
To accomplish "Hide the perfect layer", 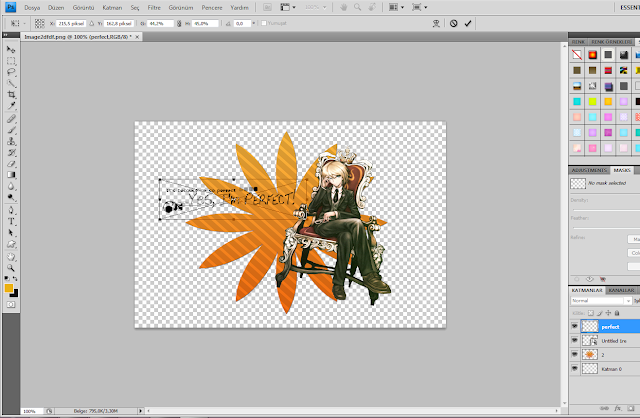I will click(x=575, y=326).
